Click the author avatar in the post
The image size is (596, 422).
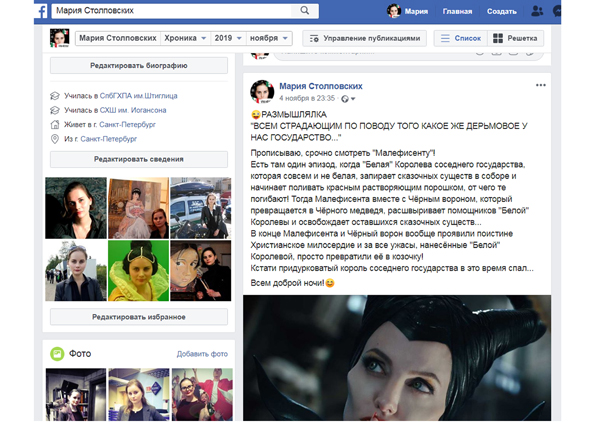pos(262,92)
